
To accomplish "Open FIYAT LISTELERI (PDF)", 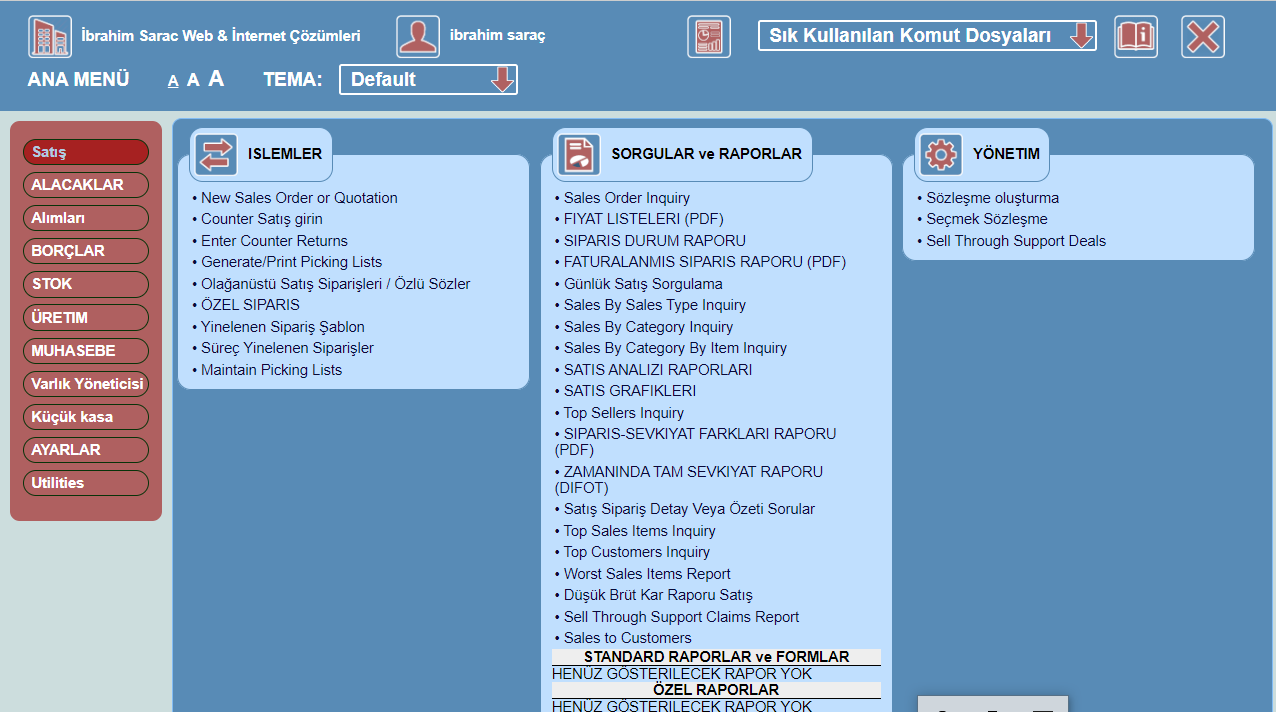I will (643, 219).
